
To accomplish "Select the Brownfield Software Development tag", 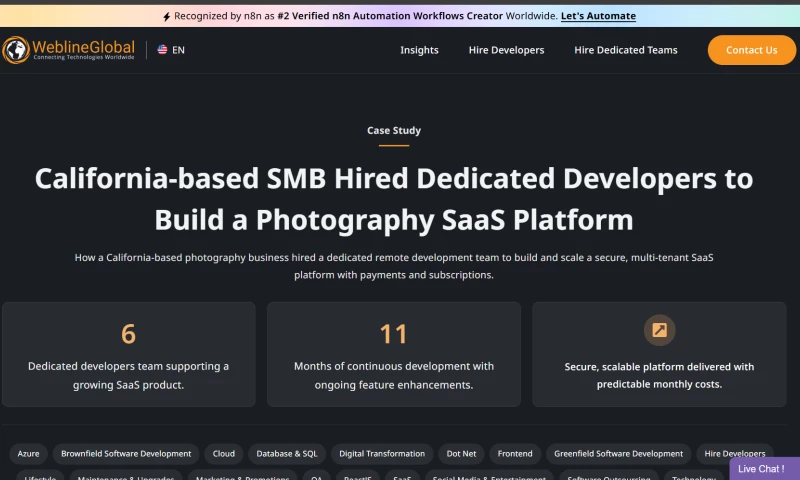I will coord(126,453).
